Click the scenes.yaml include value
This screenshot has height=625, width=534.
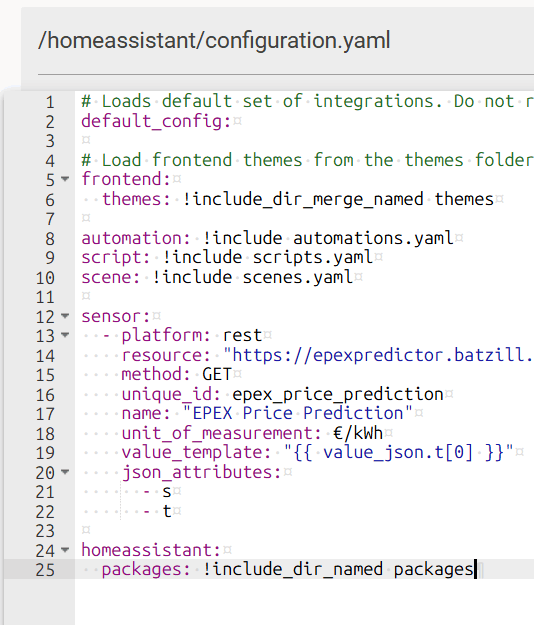pos(252,277)
